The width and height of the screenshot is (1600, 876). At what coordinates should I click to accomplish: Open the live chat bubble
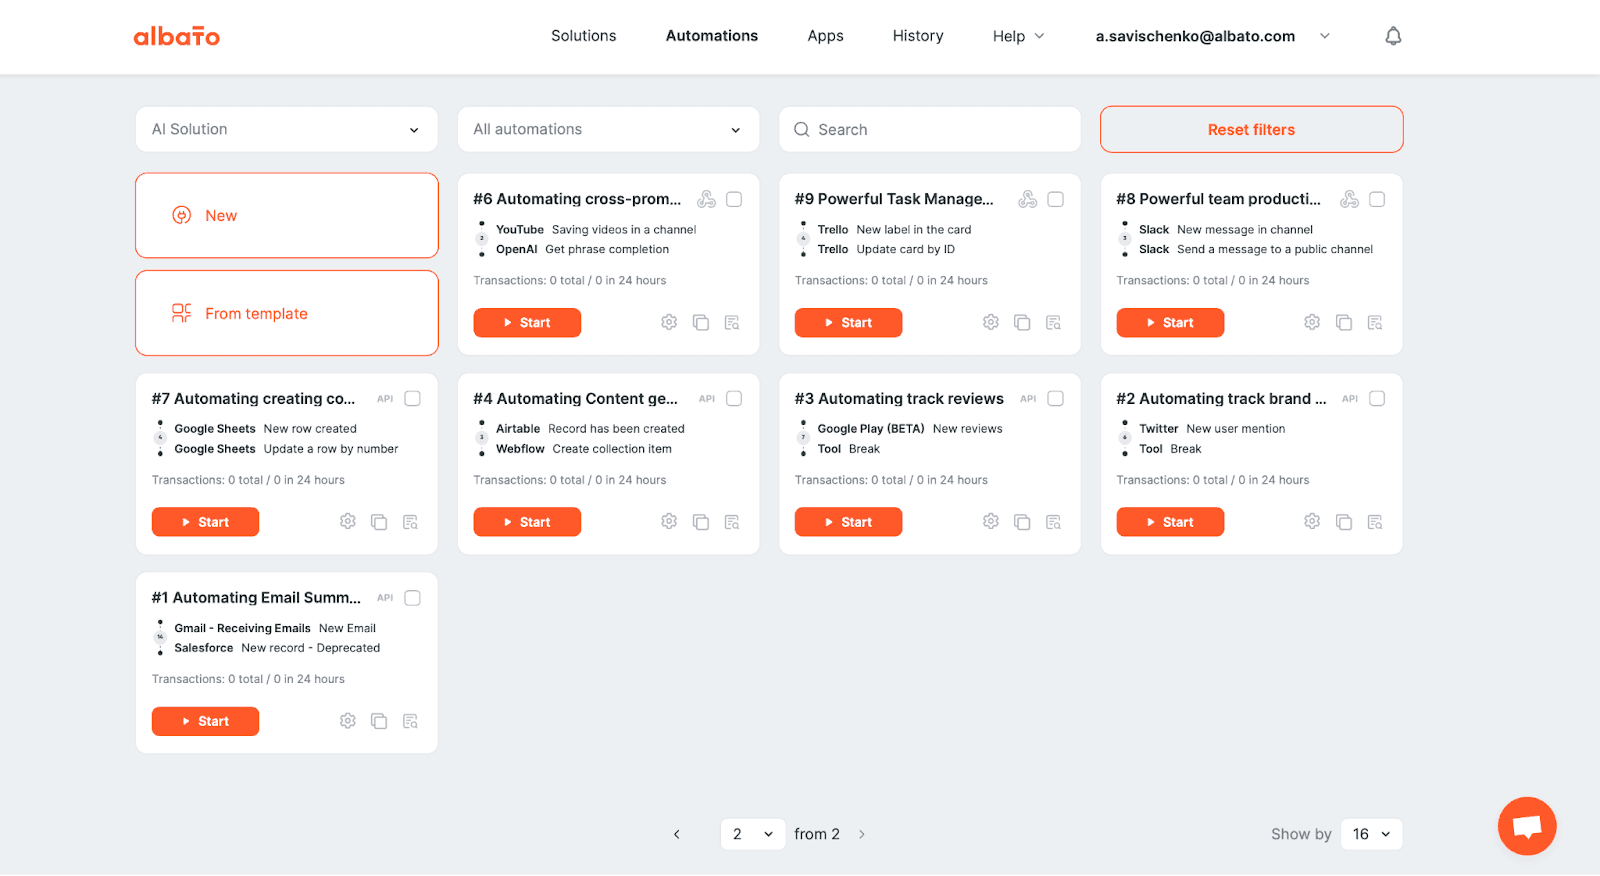[1526, 826]
